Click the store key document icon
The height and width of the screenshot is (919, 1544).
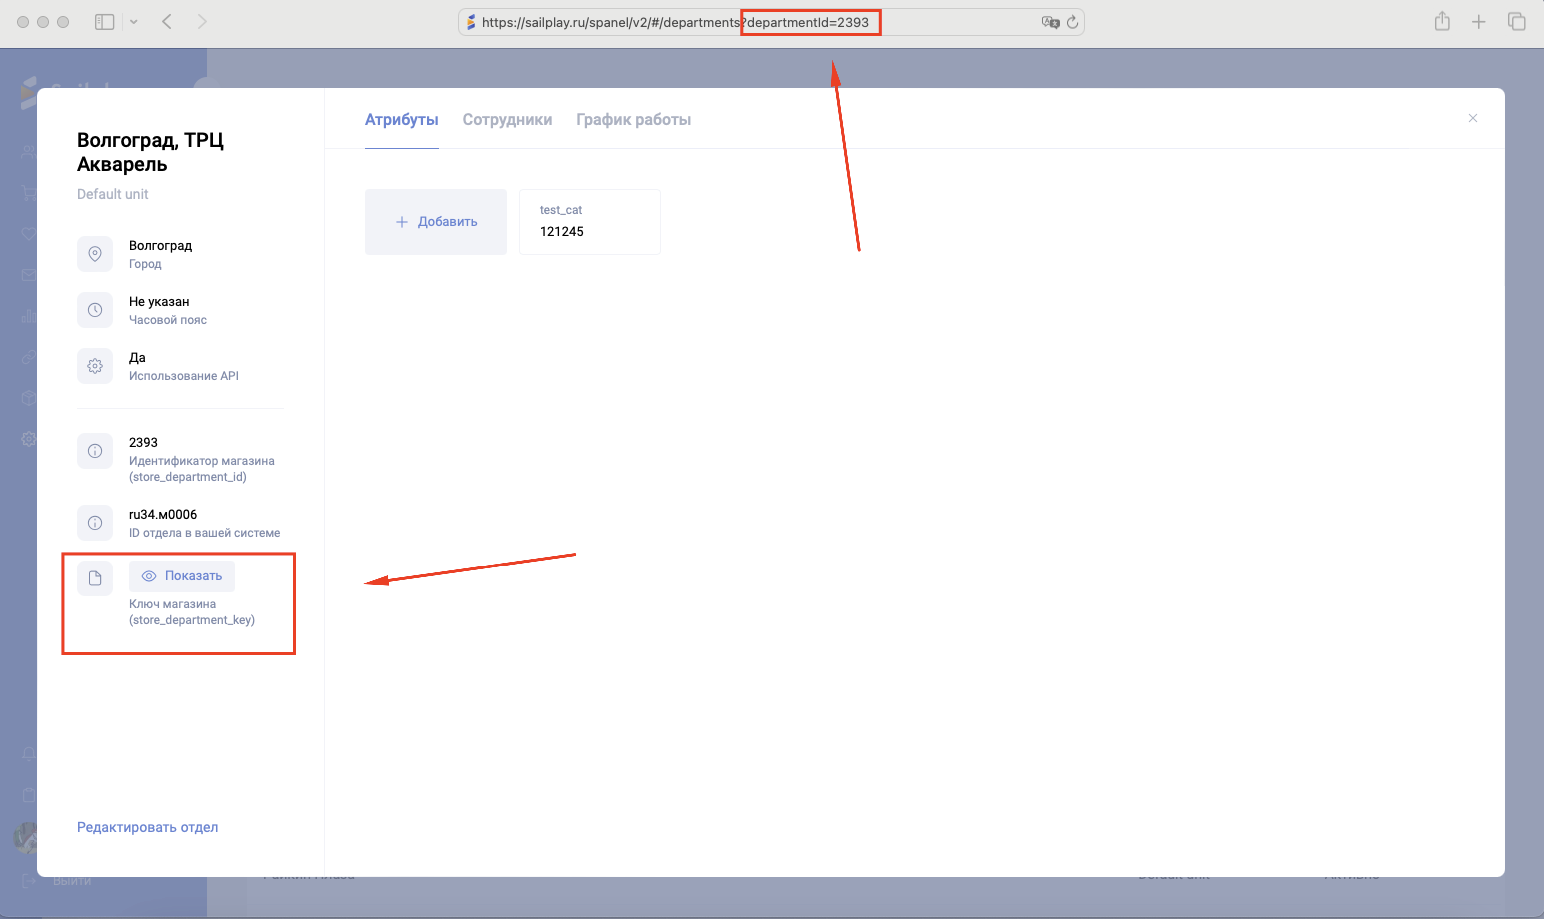95,578
